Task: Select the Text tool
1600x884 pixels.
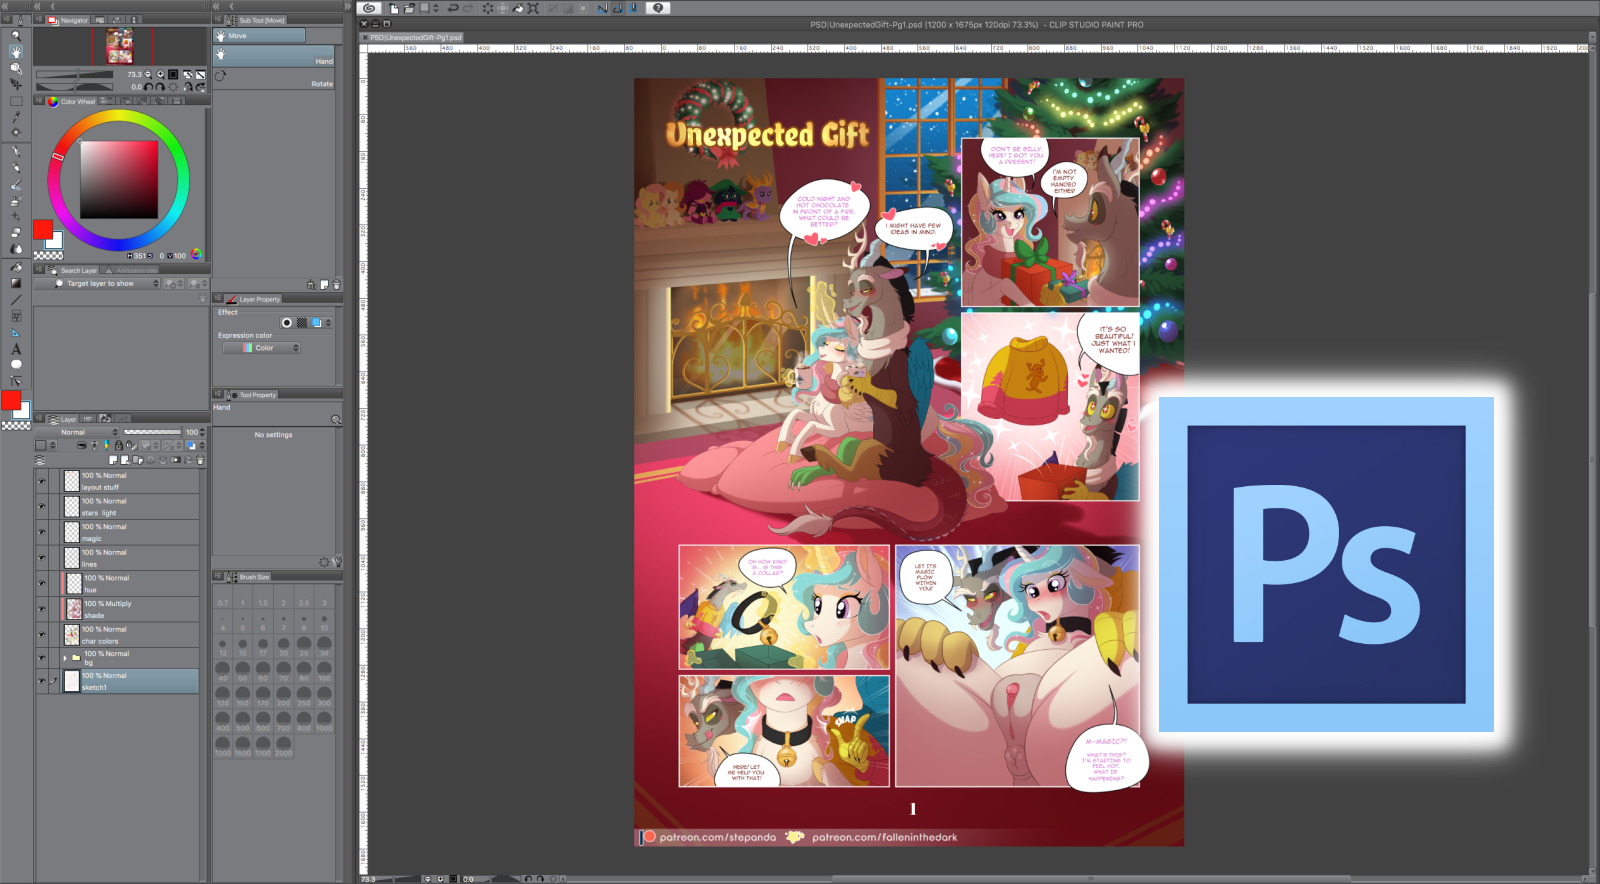Action: coord(16,349)
